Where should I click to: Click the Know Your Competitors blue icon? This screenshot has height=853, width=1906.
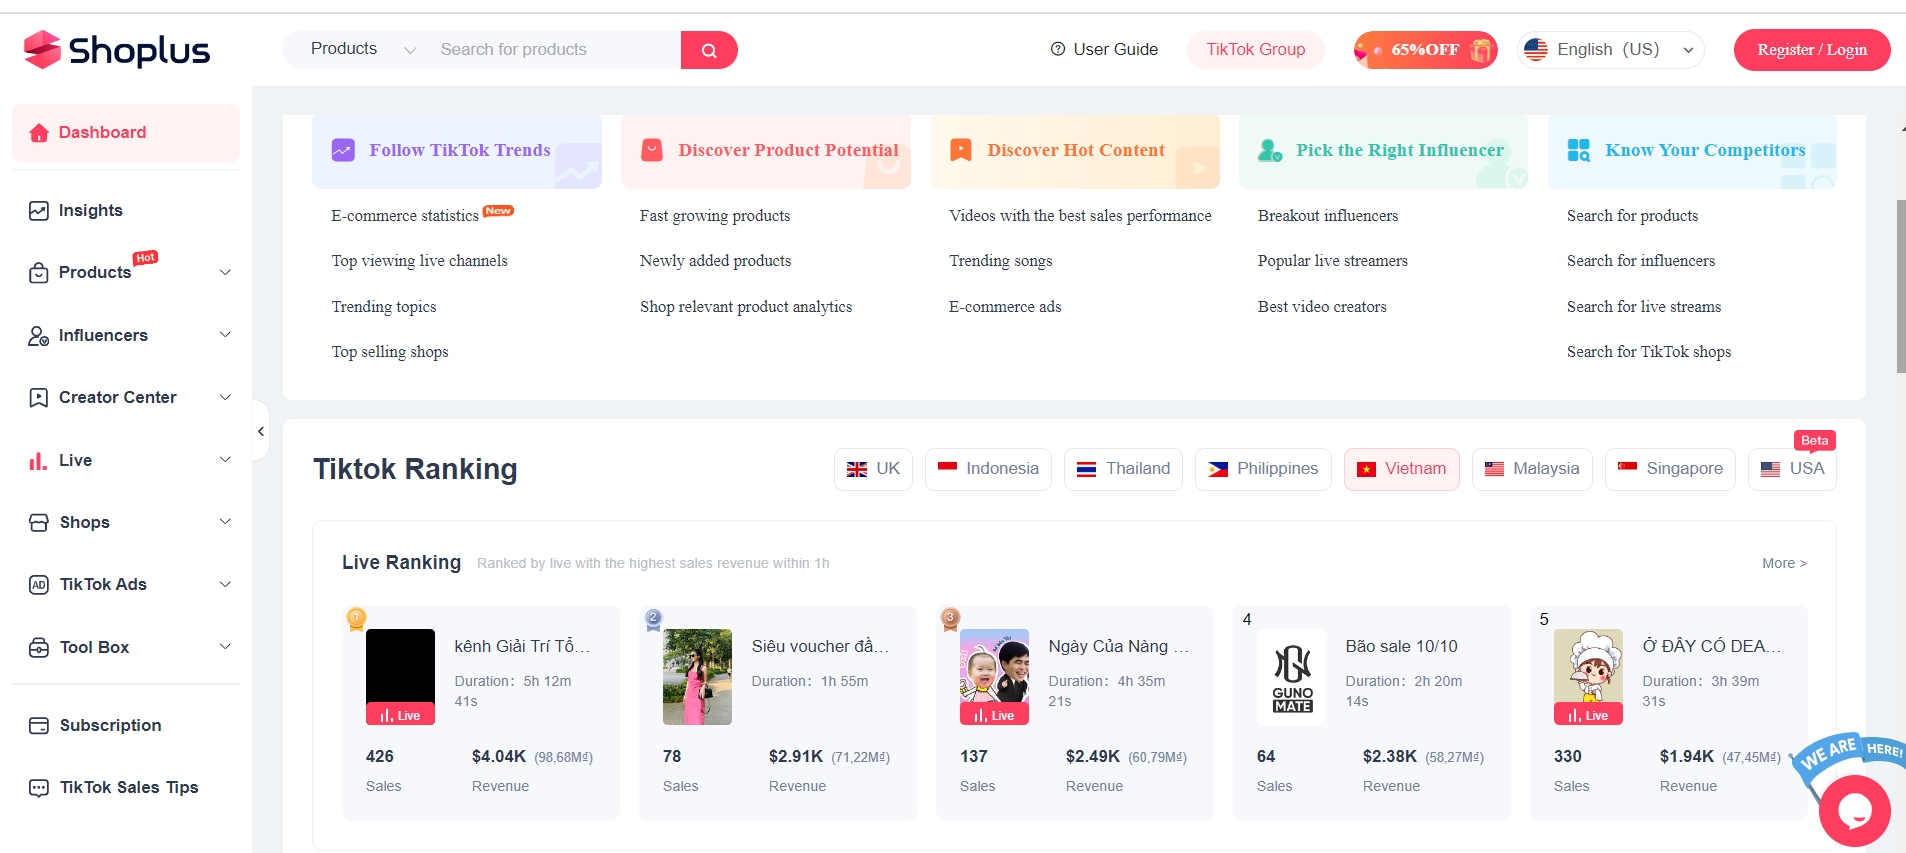click(1579, 150)
